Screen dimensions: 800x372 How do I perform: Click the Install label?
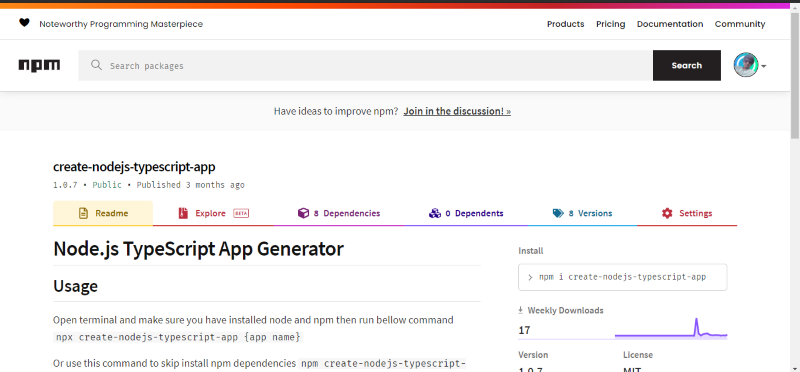[x=531, y=251]
